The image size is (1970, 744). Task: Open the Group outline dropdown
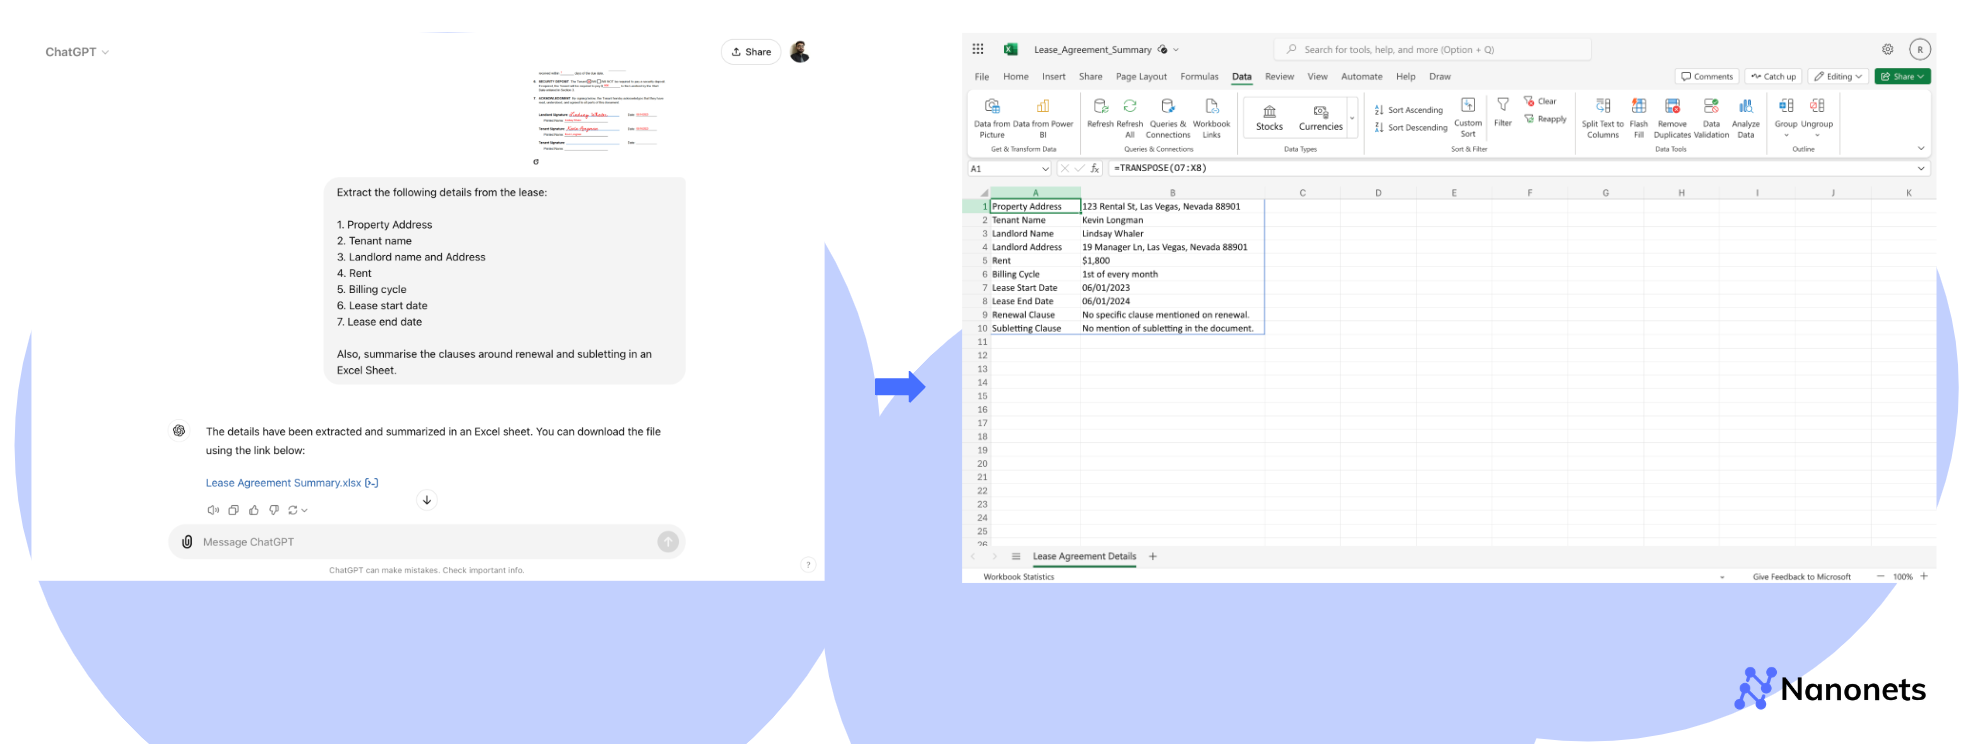(x=1786, y=116)
